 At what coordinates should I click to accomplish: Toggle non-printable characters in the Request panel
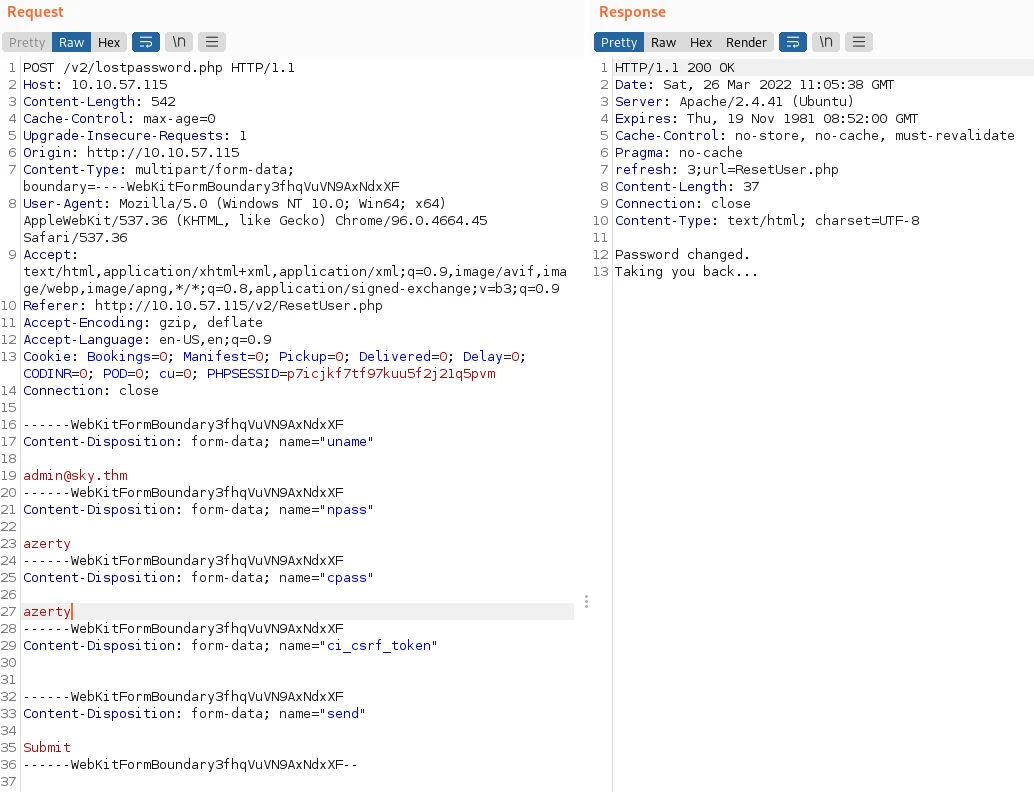179,42
